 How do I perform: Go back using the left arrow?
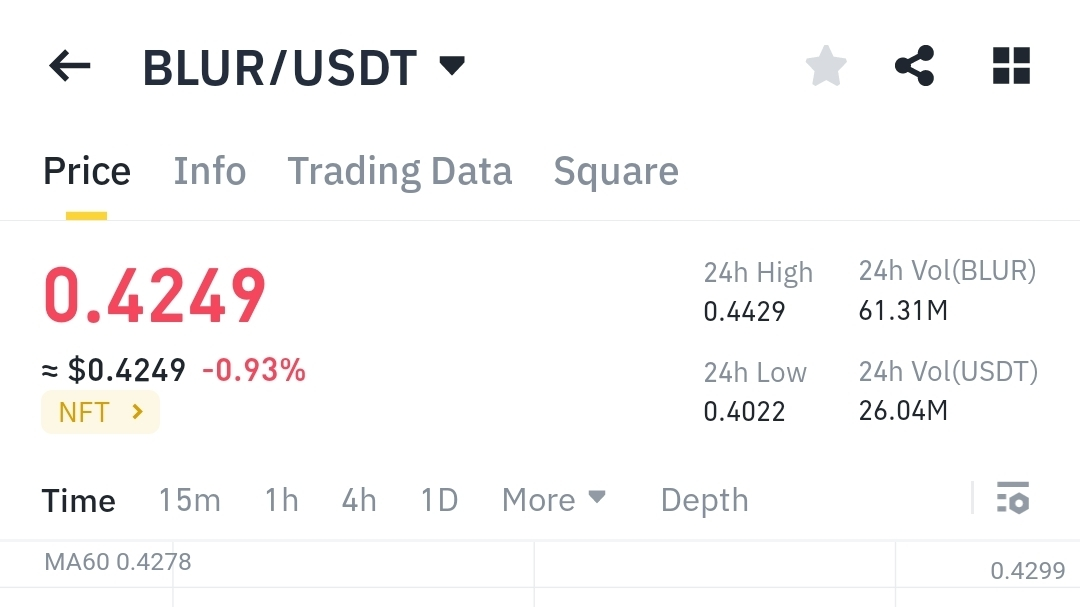[70, 66]
